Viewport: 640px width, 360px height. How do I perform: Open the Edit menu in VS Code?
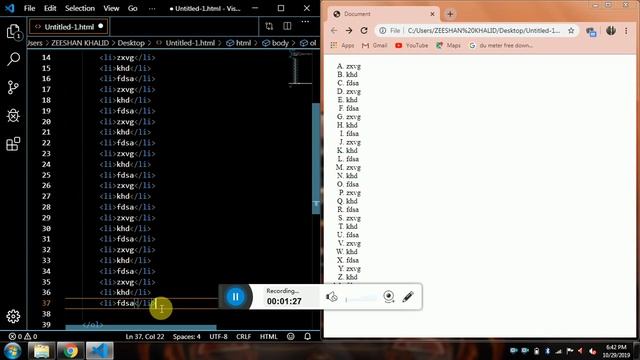click(x=50, y=8)
